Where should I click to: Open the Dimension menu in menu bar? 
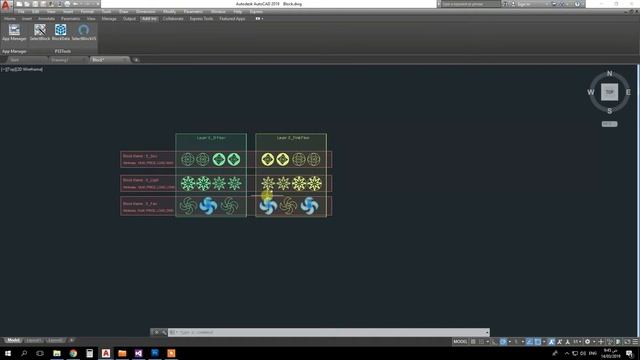145,12
